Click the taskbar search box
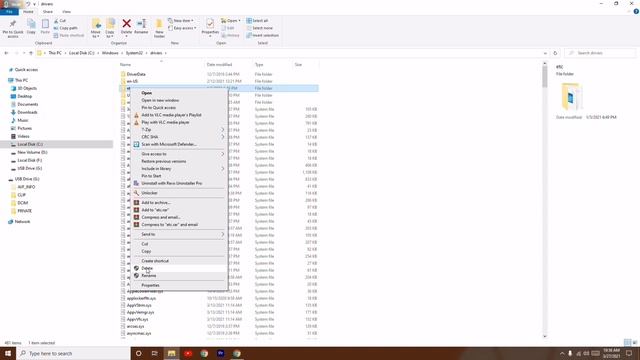Image resolution: width=640 pixels, height=360 pixels. click(73, 353)
